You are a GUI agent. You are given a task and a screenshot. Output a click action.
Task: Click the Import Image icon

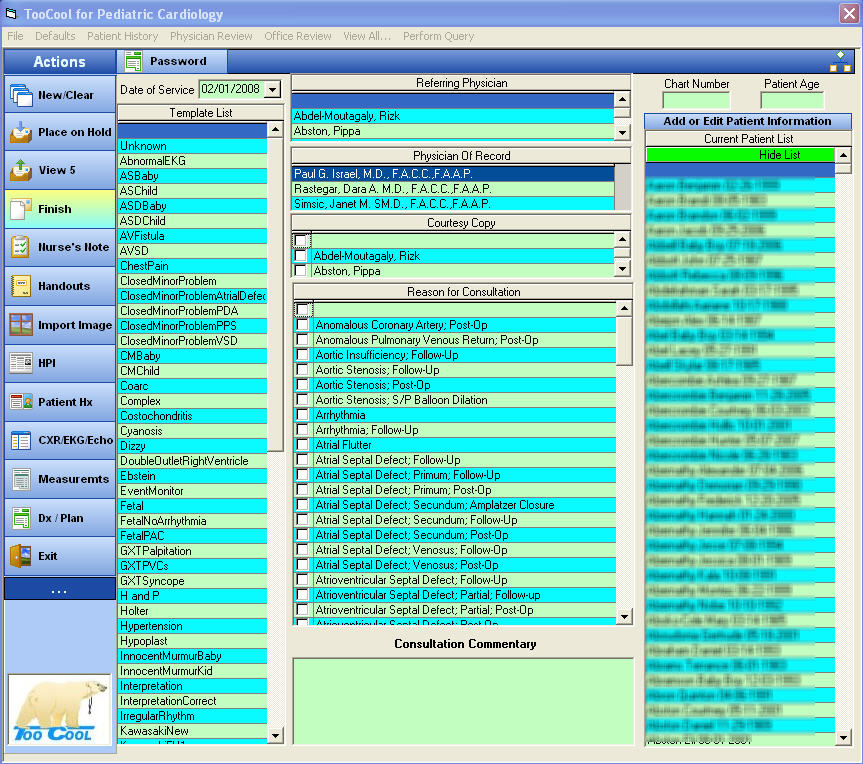coord(21,325)
